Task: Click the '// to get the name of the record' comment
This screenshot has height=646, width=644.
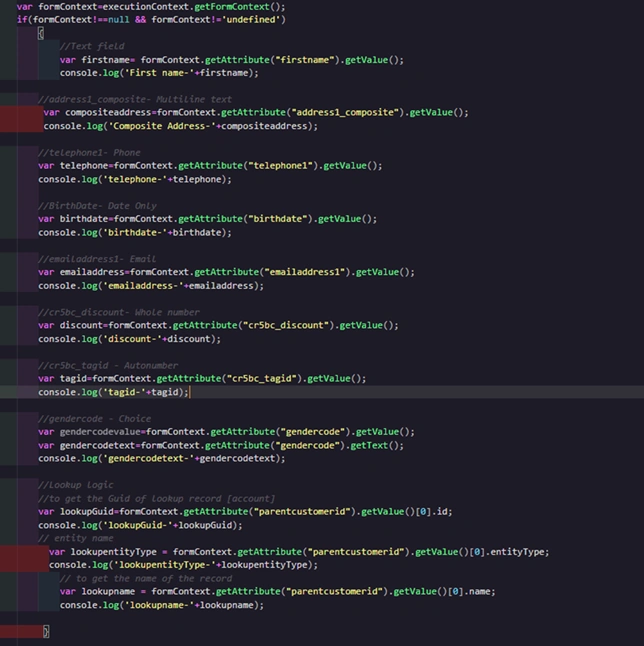Action: [x=146, y=578]
